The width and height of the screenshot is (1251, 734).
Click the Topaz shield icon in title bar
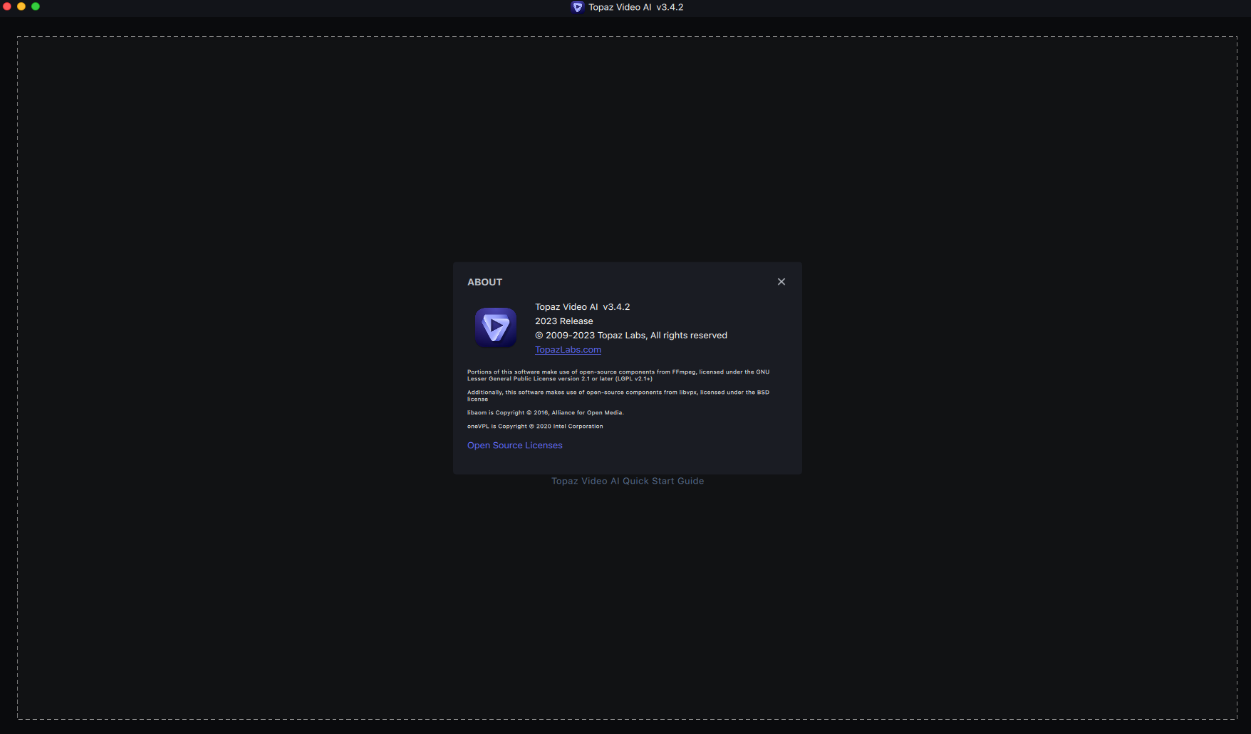coord(577,7)
